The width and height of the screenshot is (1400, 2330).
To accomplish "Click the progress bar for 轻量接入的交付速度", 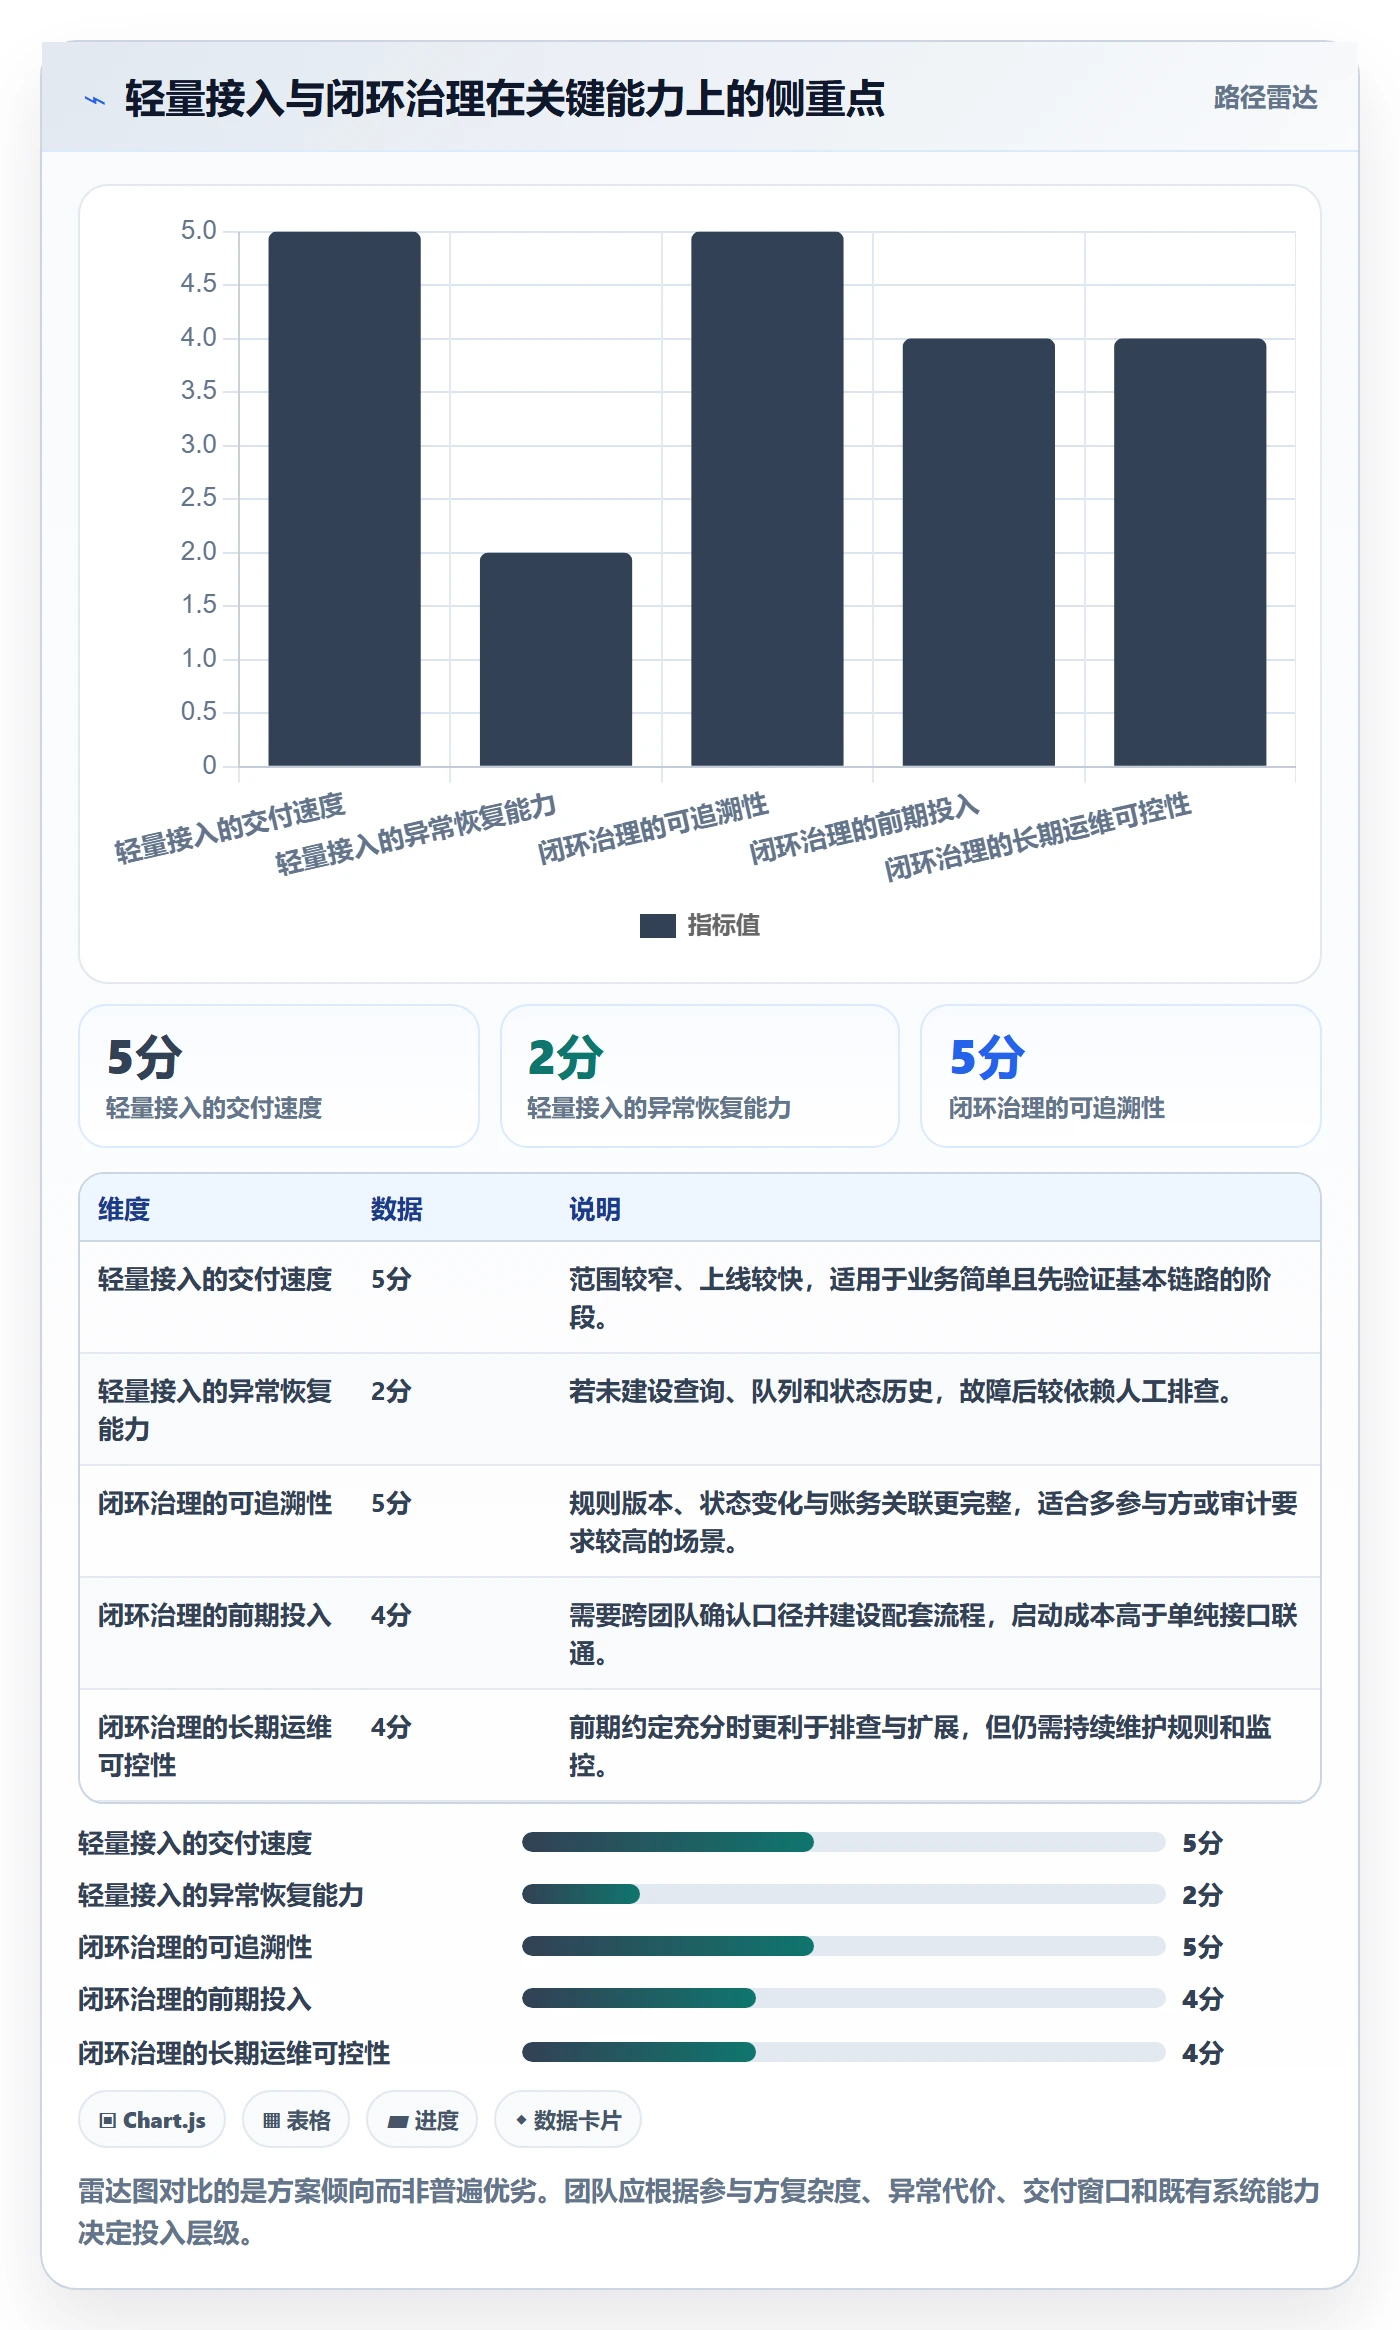I will coord(844,1842).
